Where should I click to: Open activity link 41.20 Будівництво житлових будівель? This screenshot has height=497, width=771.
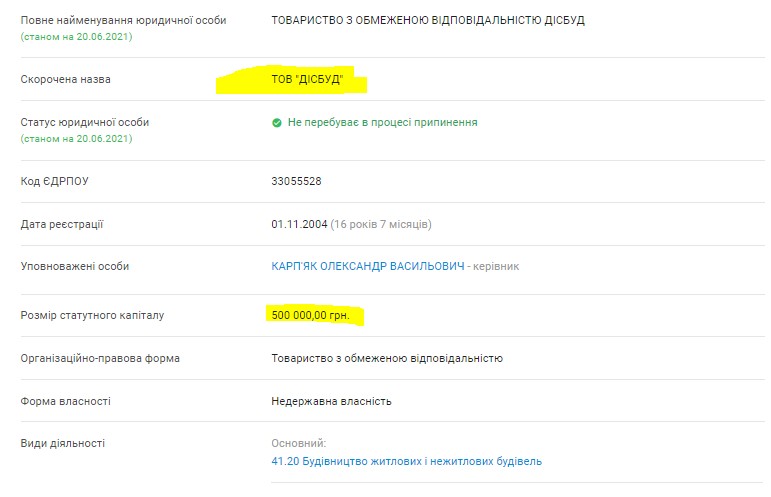coord(406,461)
